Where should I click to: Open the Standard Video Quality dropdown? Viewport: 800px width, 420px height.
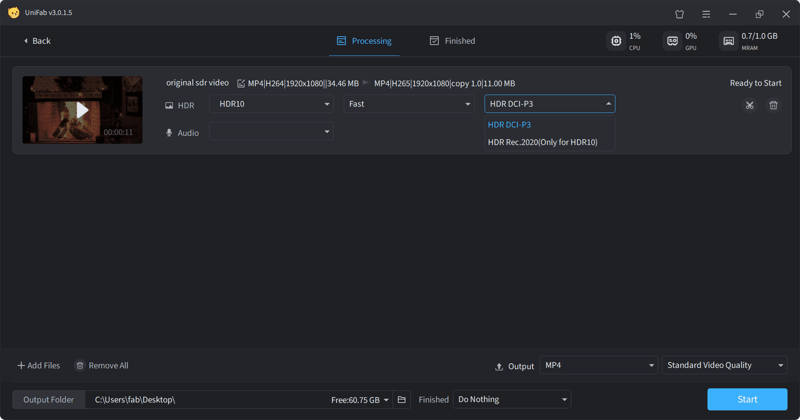click(x=724, y=366)
